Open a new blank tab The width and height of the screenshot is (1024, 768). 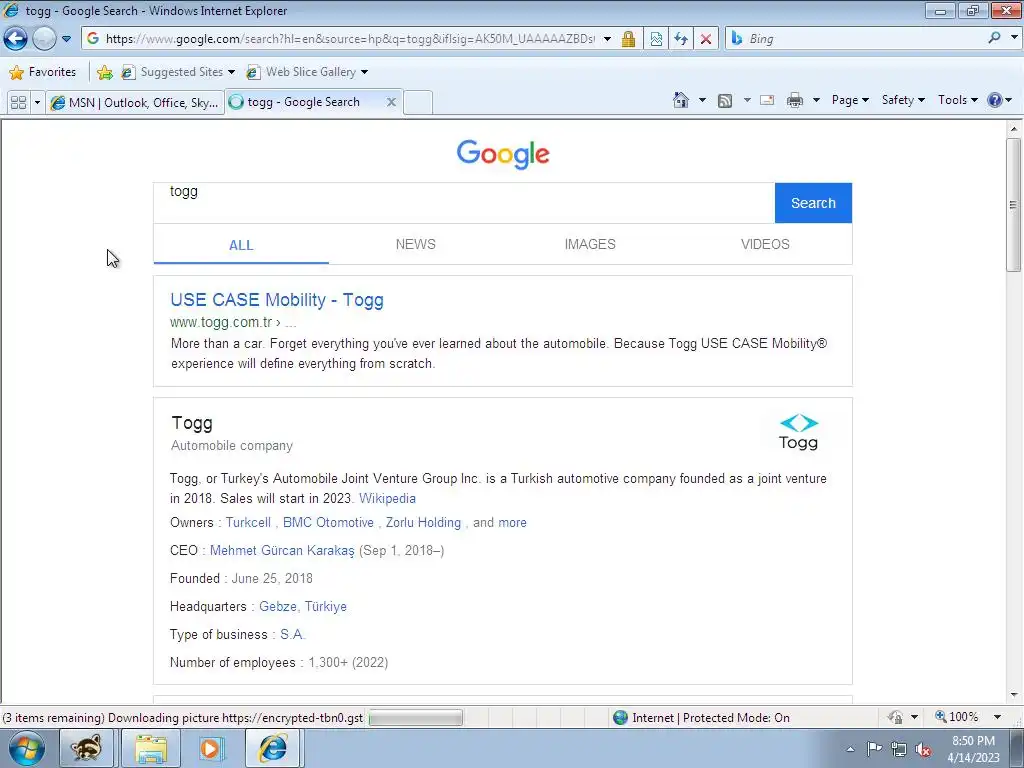click(x=418, y=103)
